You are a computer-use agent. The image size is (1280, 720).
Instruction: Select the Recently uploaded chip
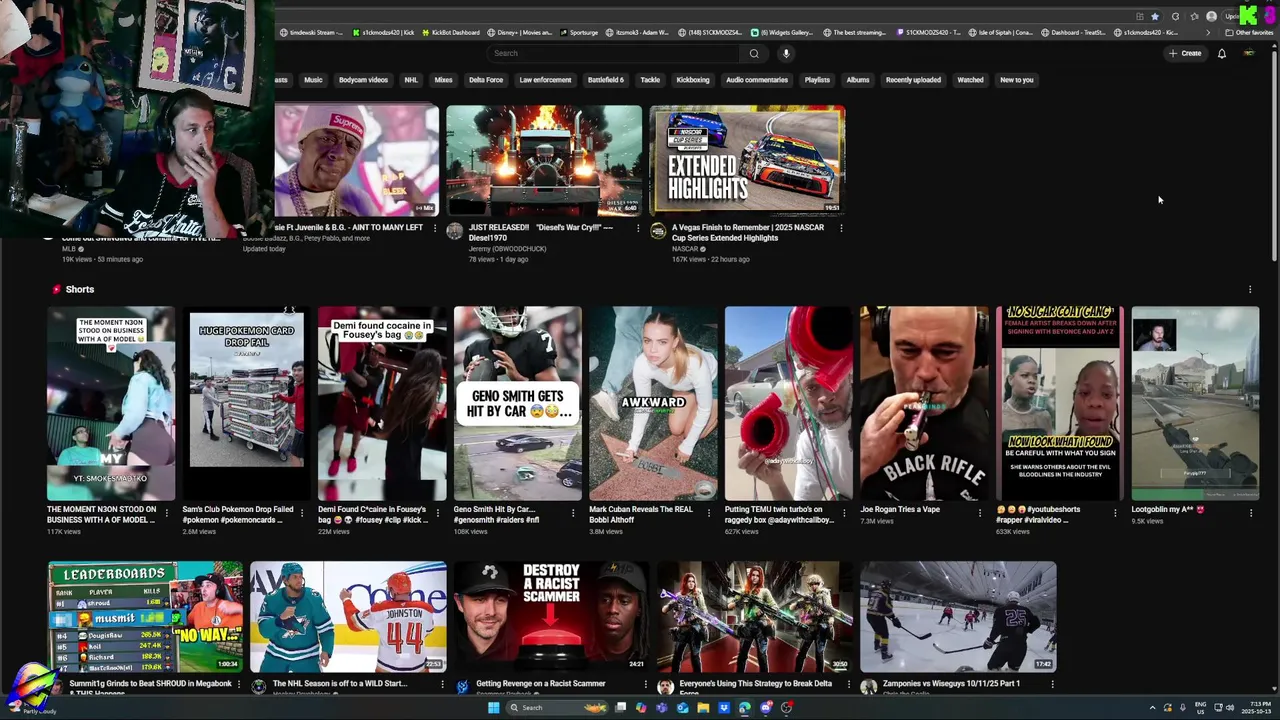point(913,80)
